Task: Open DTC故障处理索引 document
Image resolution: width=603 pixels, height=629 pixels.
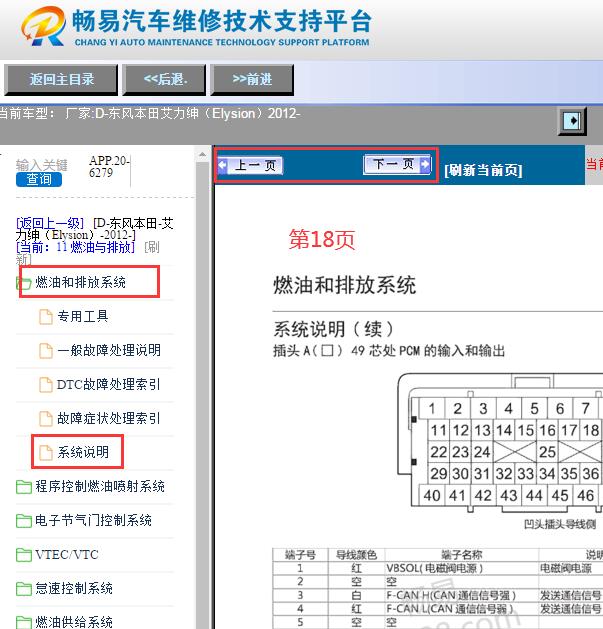Action: click(x=108, y=384)
